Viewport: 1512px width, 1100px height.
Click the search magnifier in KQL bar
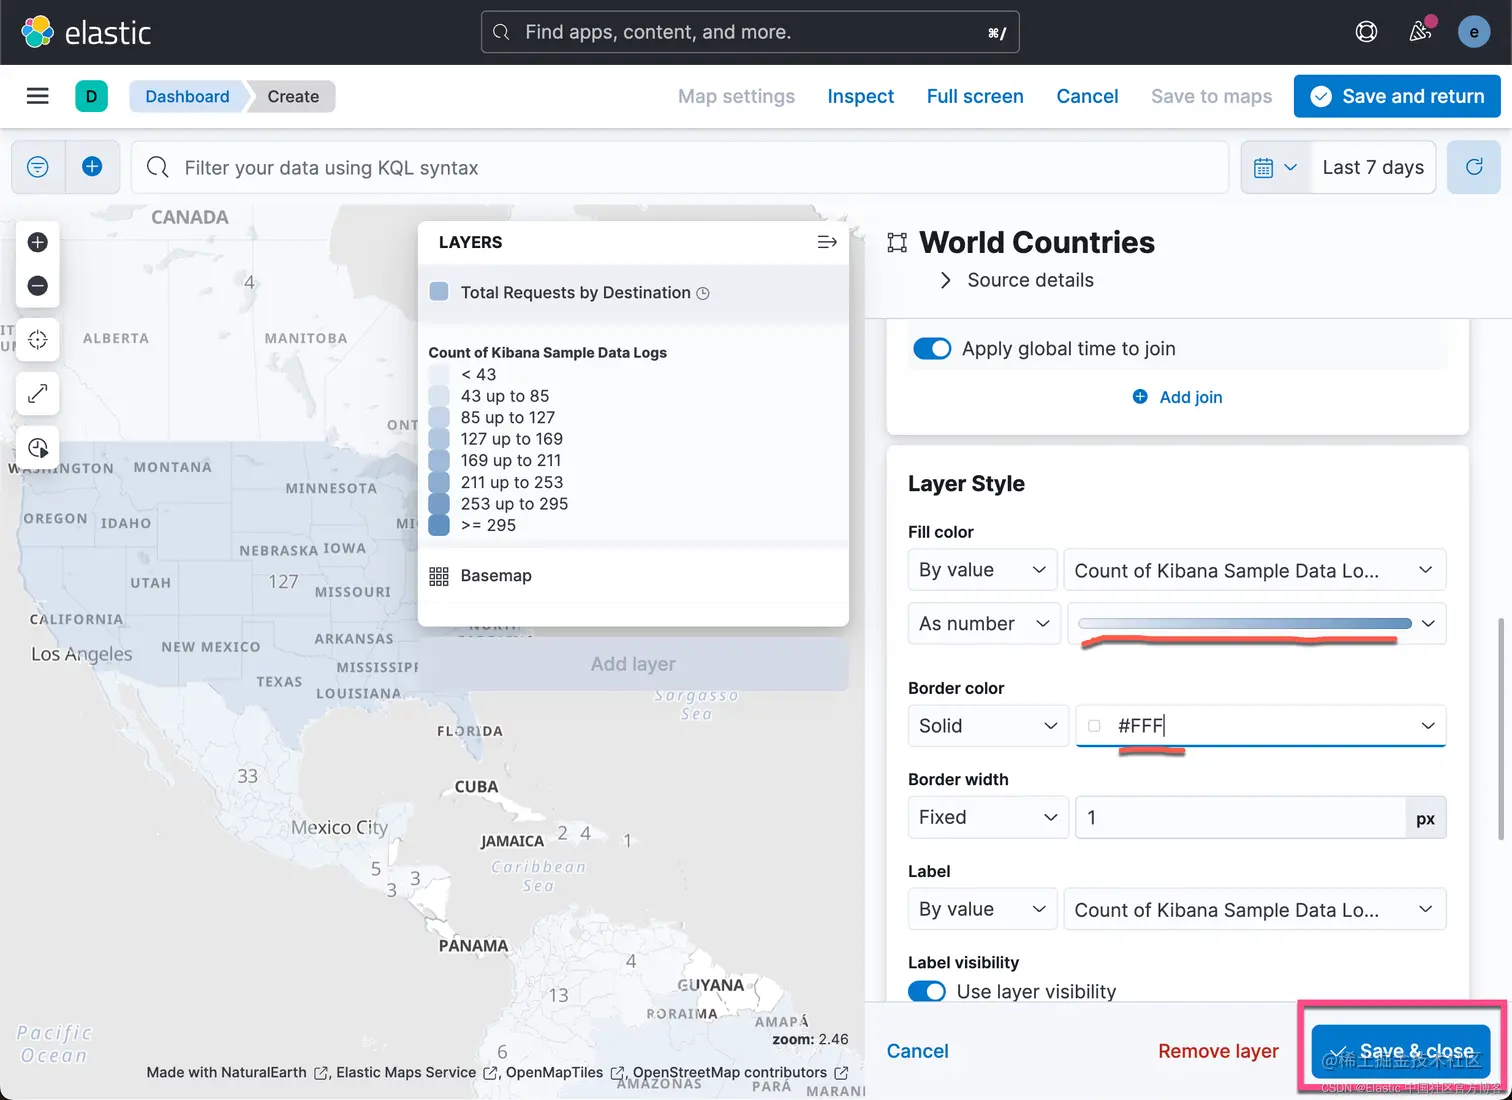pos(158,167)
